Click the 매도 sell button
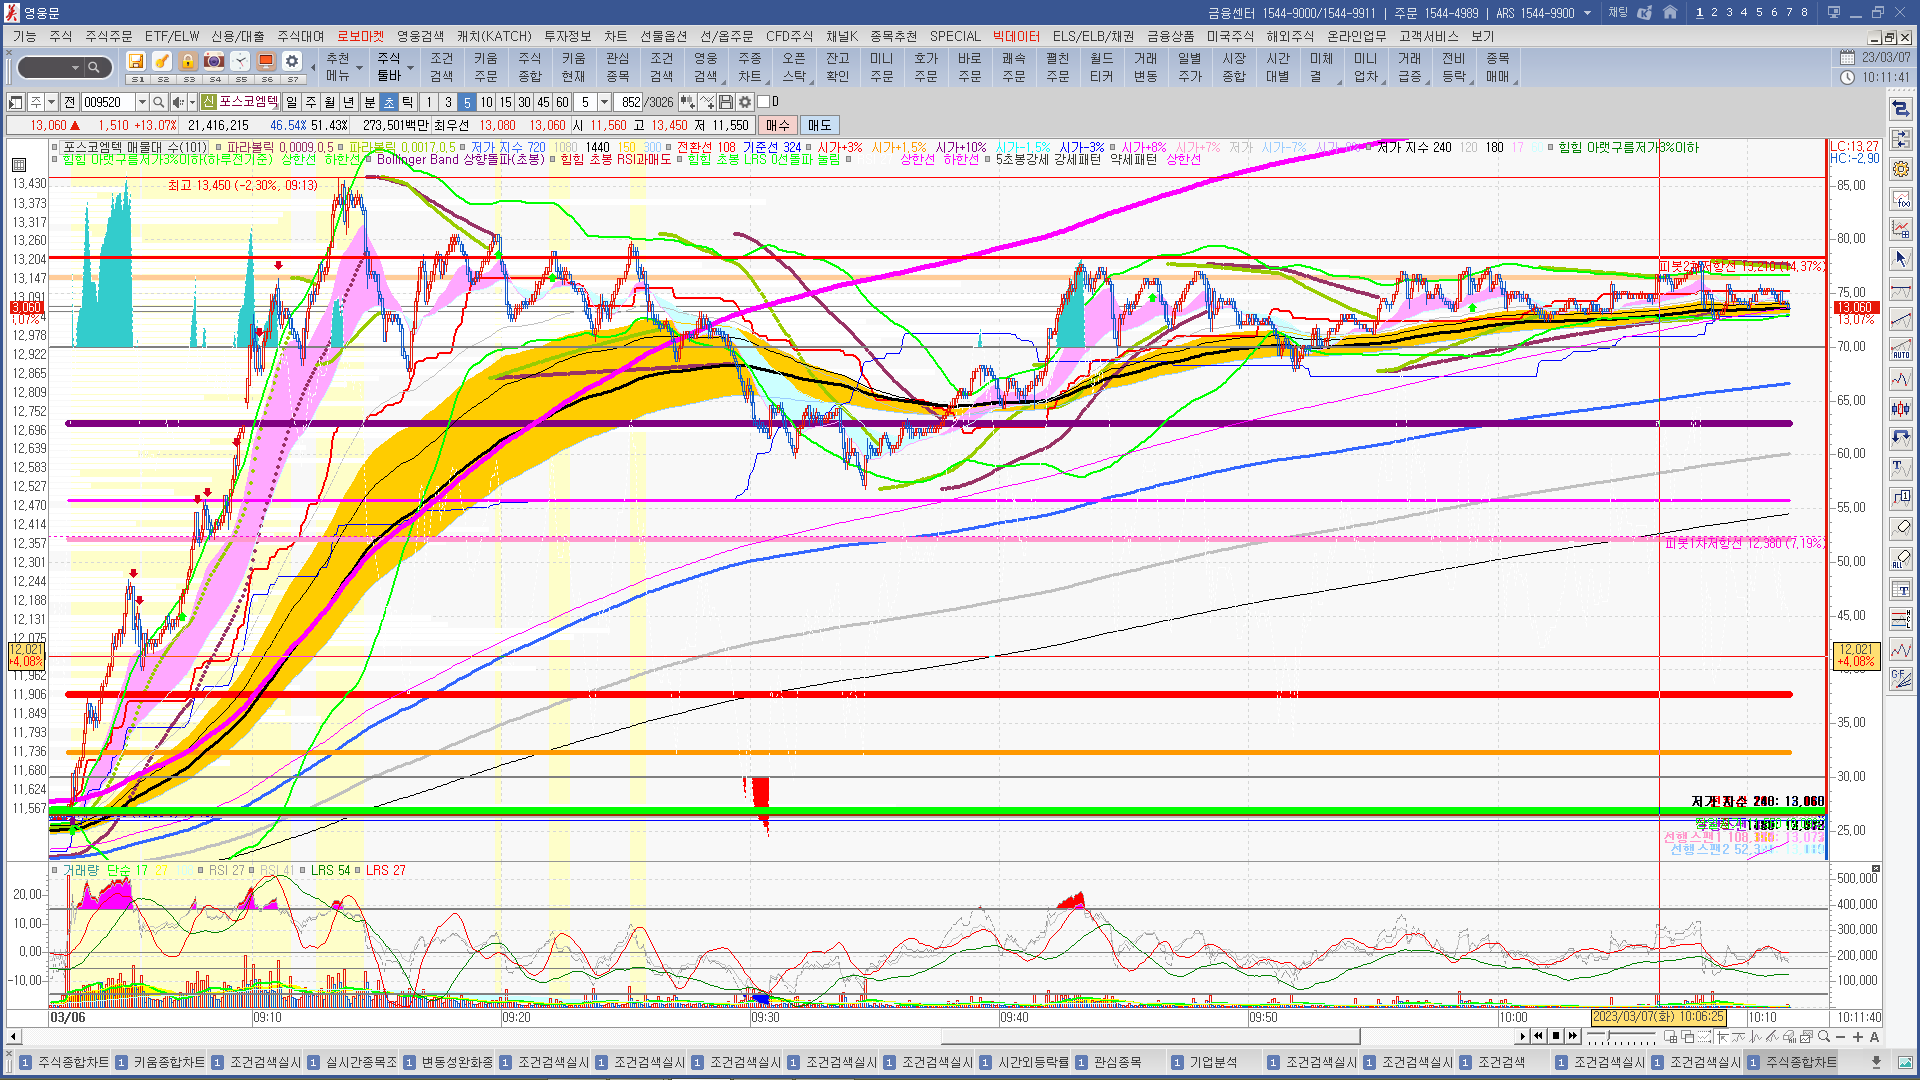 click(x=819, y=125)
